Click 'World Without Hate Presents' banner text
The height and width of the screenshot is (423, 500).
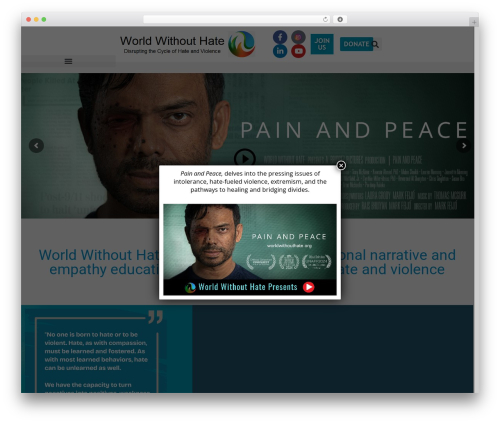coord(248,287)
